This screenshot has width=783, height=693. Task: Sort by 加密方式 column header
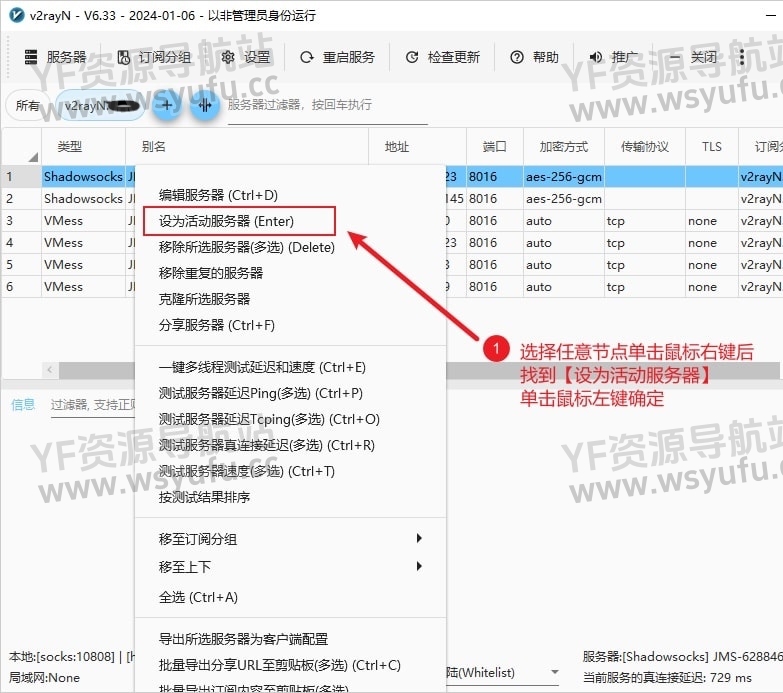point(564,146)
